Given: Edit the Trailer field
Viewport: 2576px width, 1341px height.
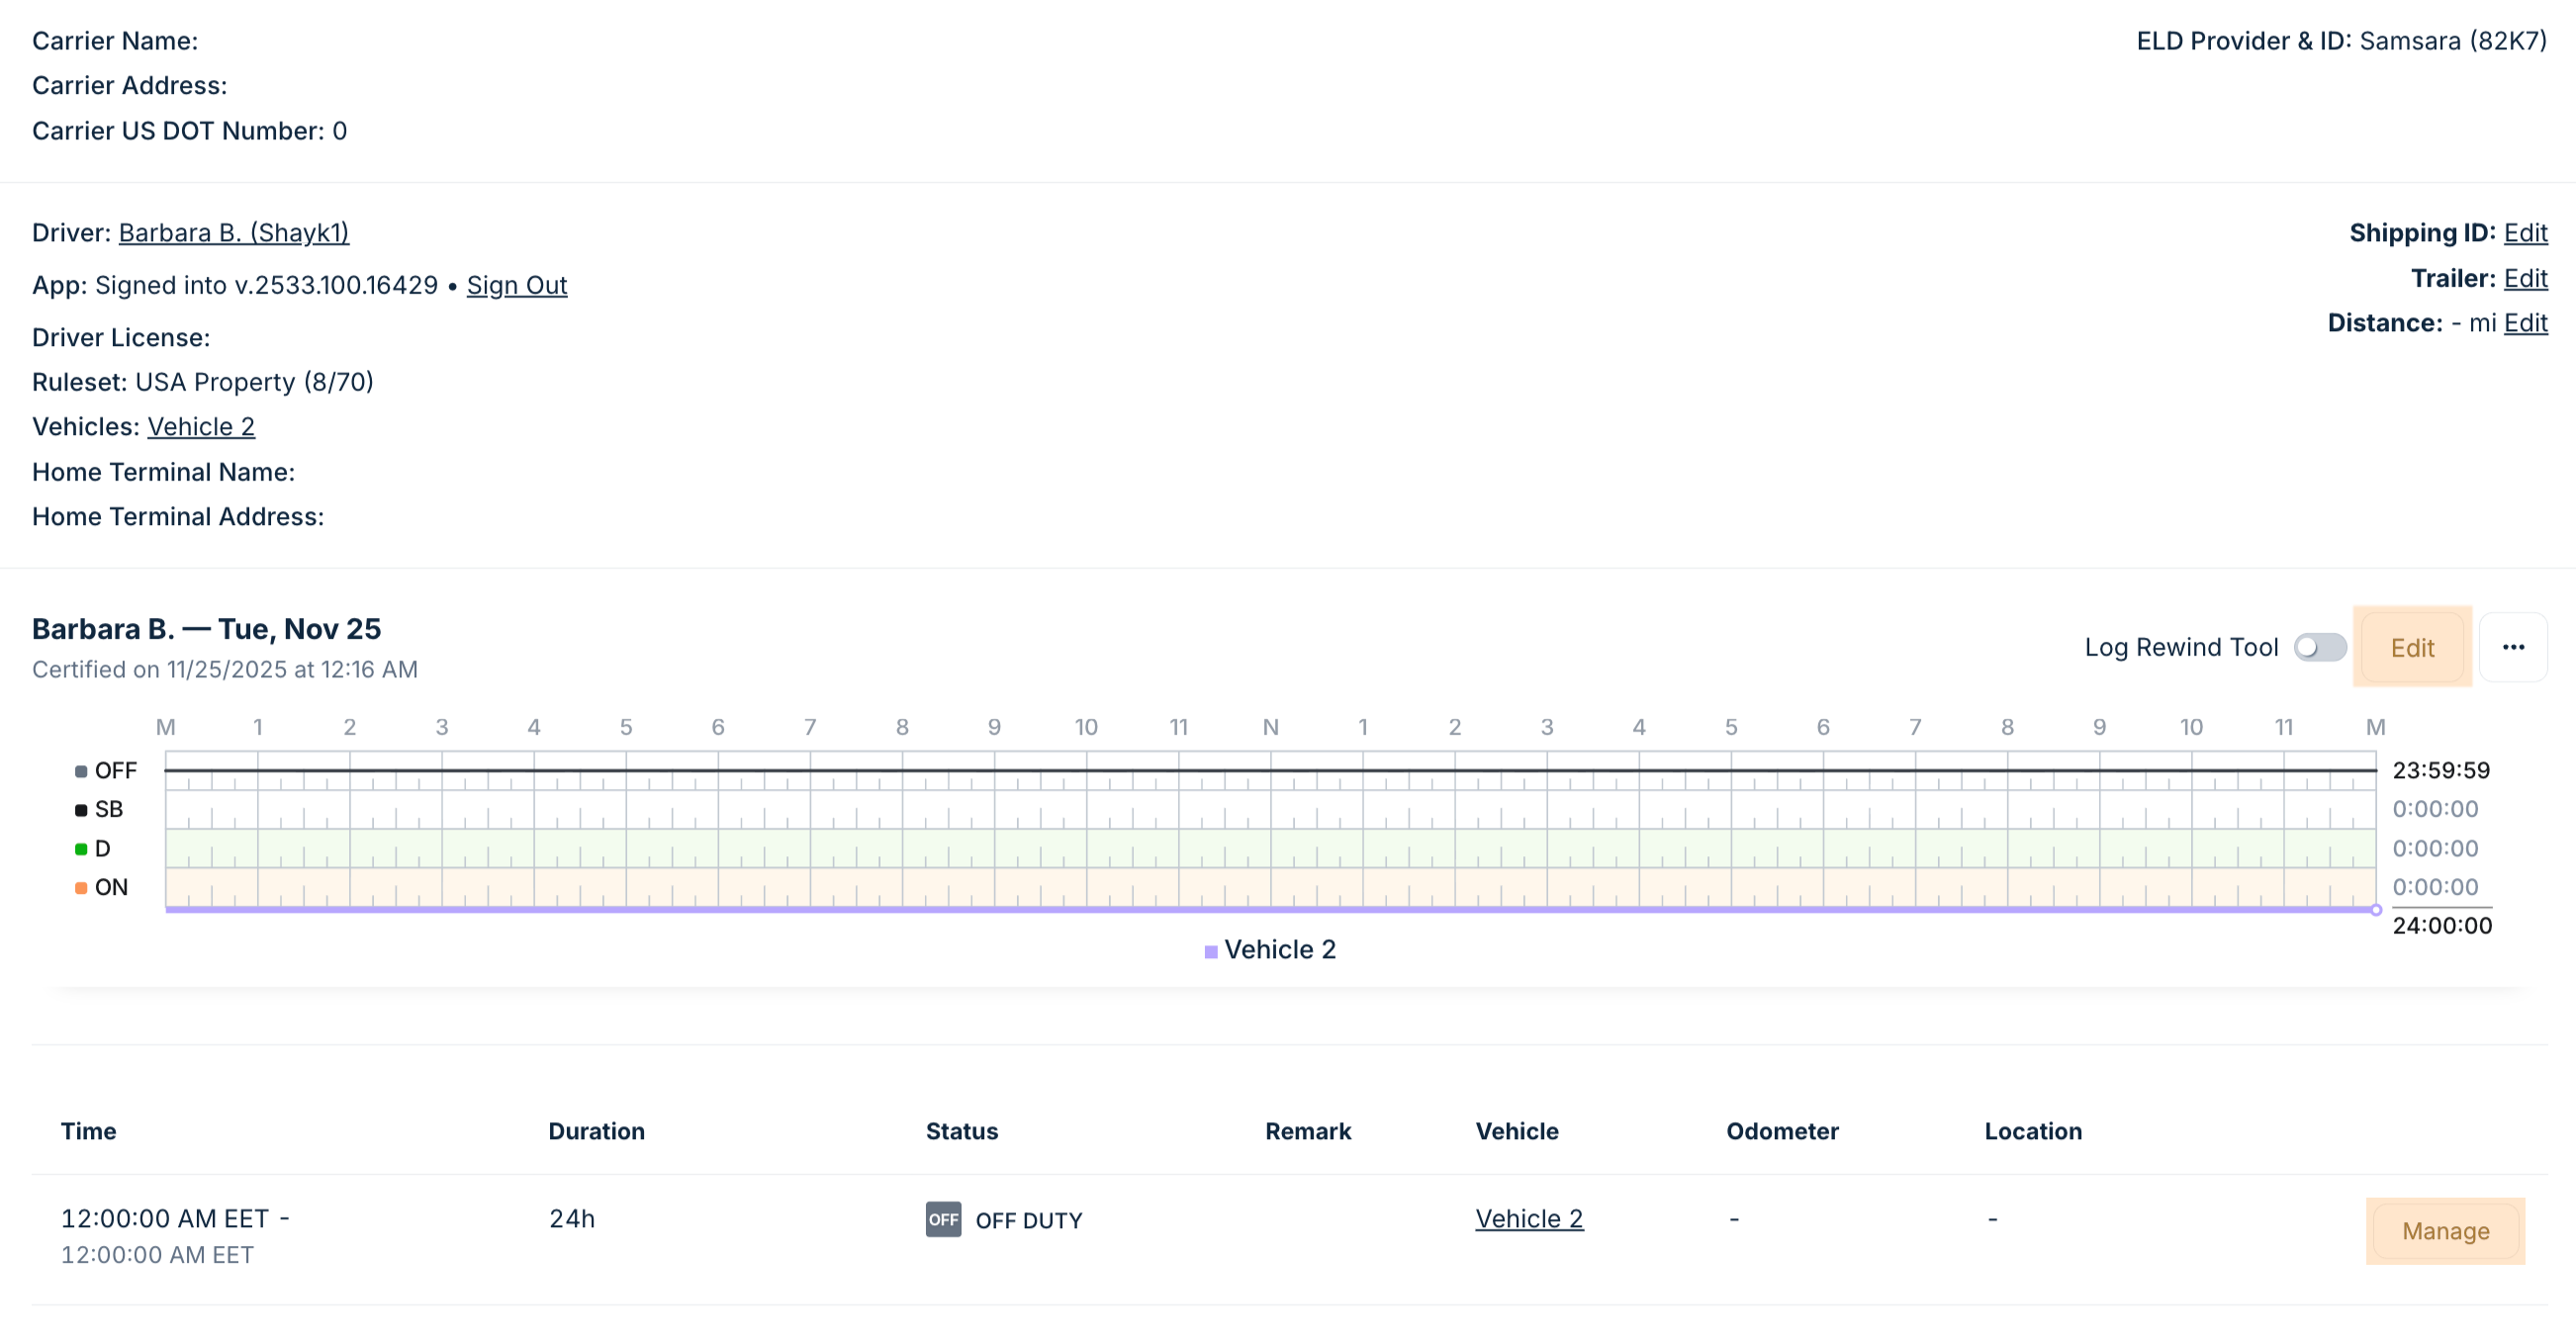Looking at the screenshot, I should pyautogui.click(x=2524, y=278).
